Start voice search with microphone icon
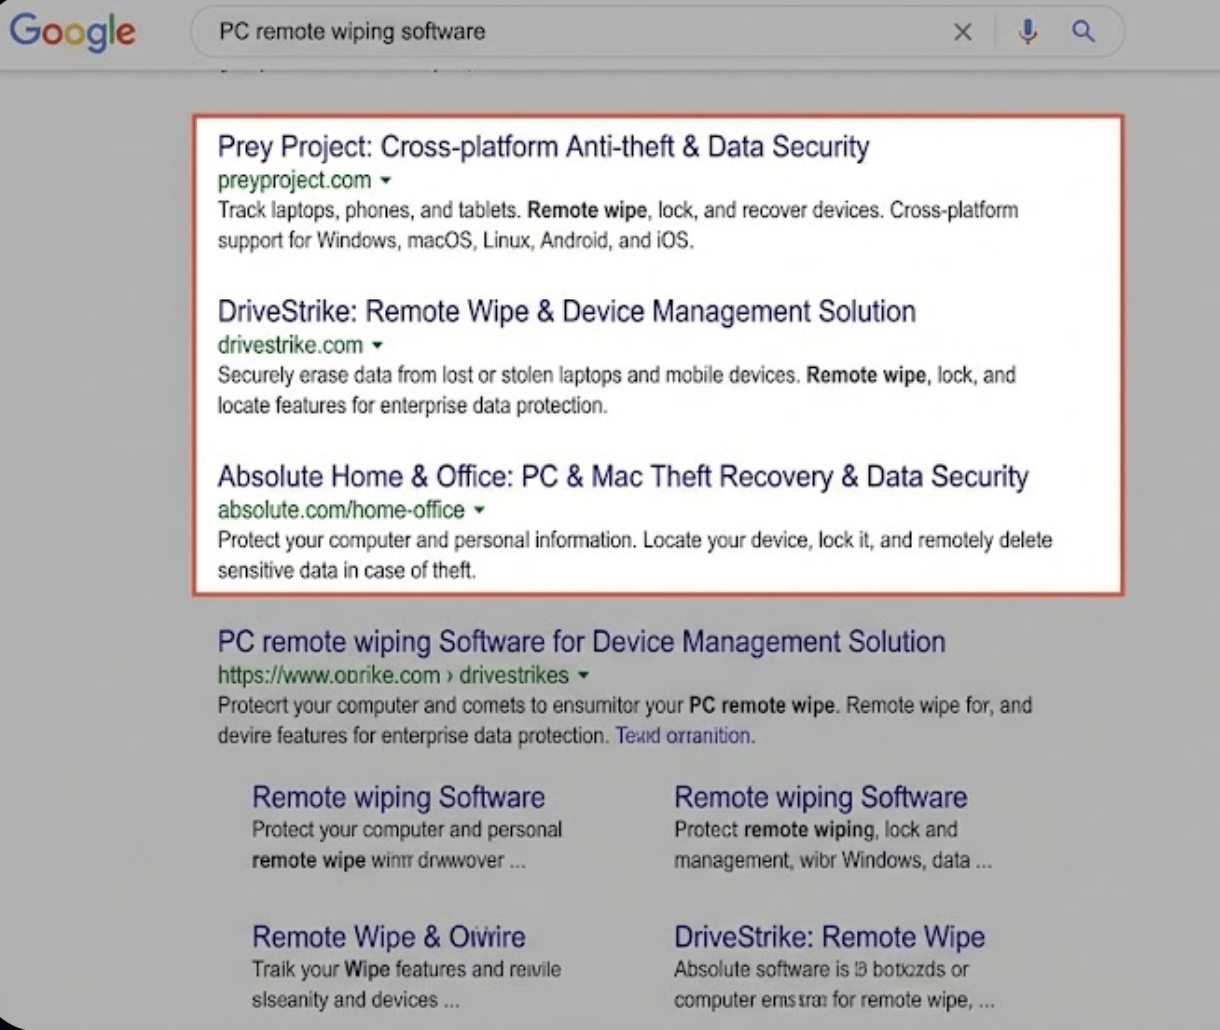The height and width of the screenshot is (1030, 1220). tap(1027, 32)
